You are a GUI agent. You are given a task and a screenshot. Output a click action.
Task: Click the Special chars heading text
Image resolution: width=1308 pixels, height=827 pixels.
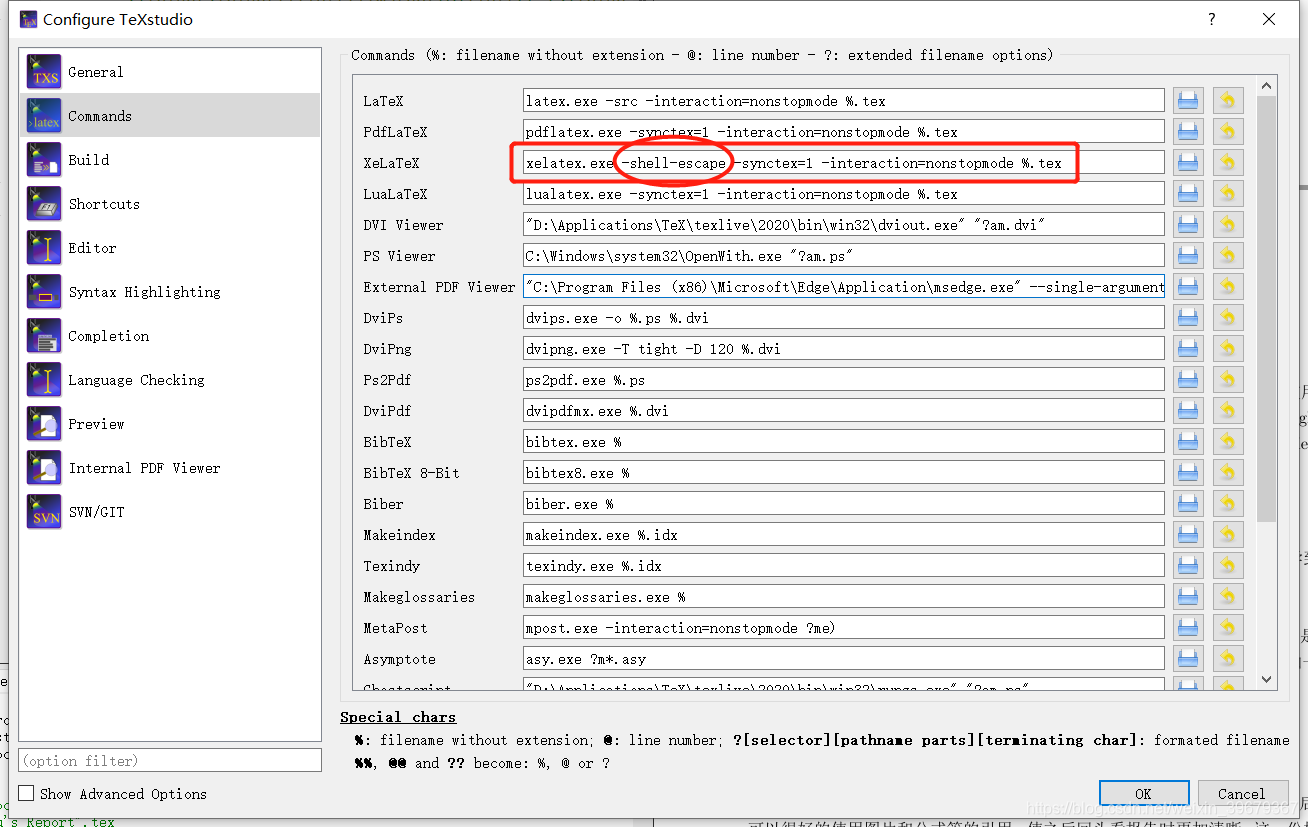click(x=398, y=717)
